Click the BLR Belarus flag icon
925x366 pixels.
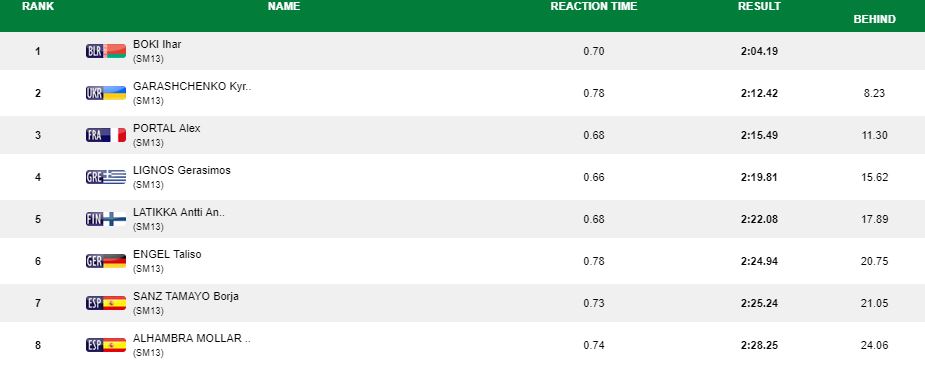[106, 51]
